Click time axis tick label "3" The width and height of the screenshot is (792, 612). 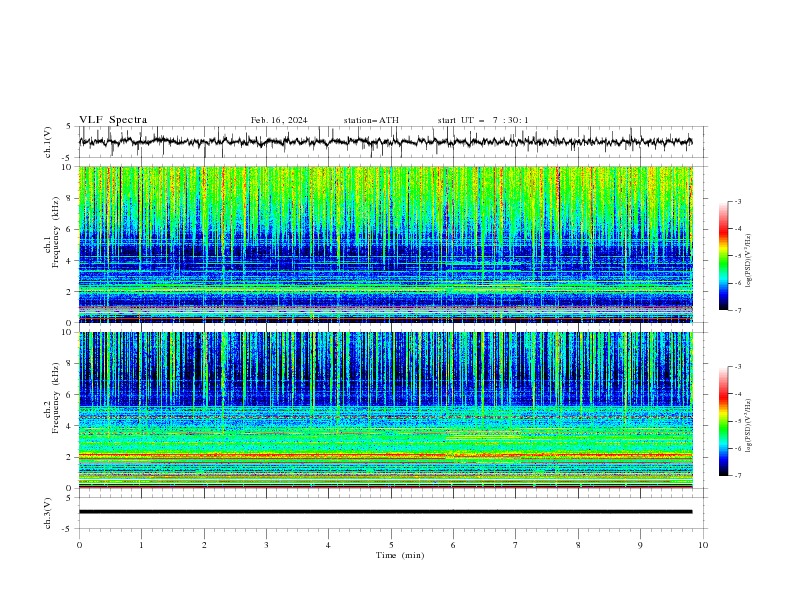click(266, 545)
